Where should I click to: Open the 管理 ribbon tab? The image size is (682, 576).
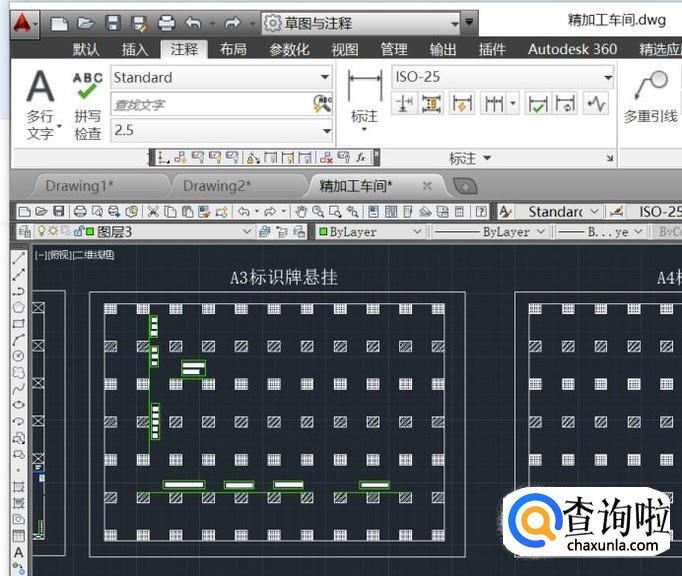click(x=394, y=49)
